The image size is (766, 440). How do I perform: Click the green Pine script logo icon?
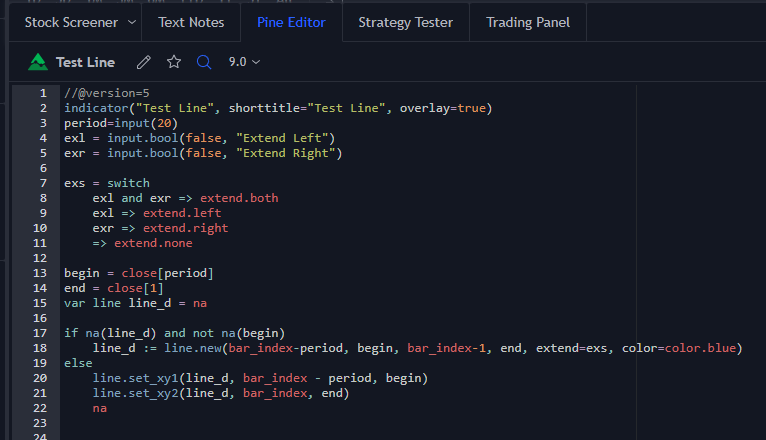click(38, 62)
